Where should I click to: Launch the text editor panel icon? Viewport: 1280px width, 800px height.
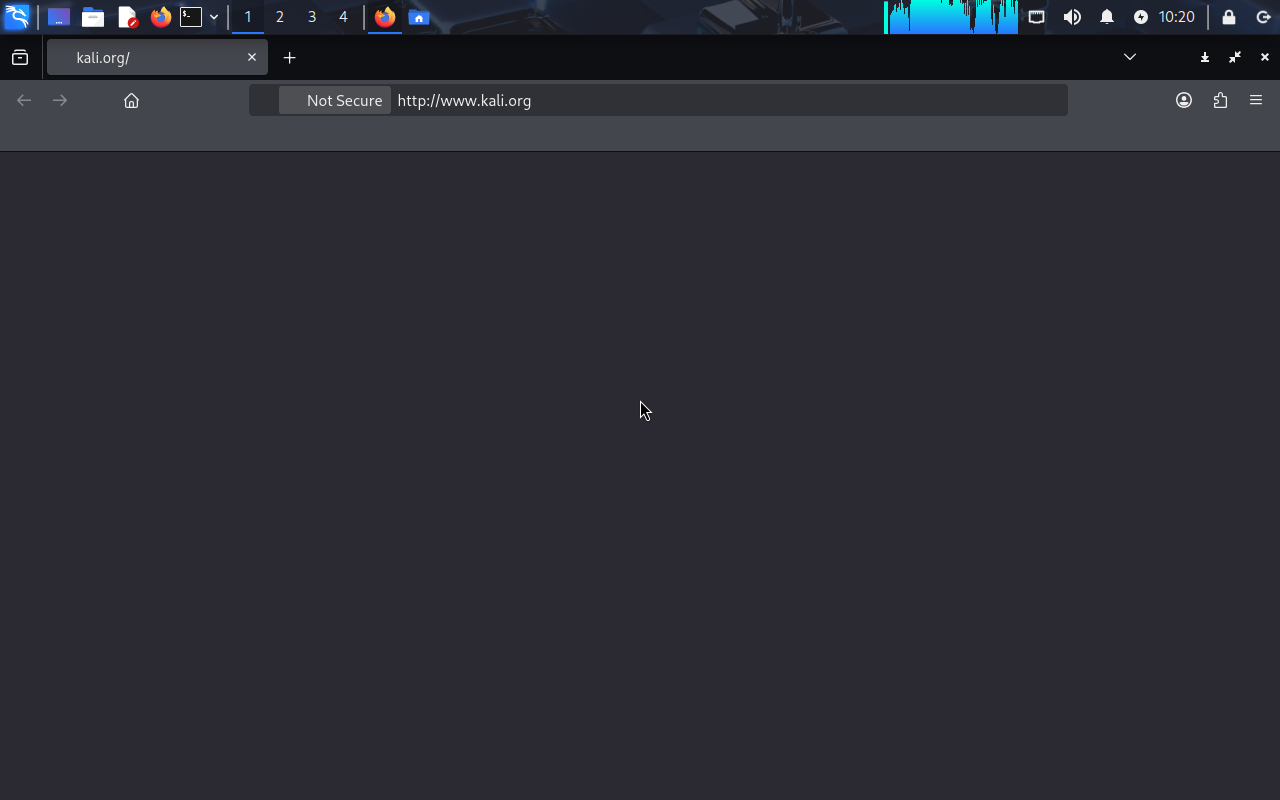point(127,17)
